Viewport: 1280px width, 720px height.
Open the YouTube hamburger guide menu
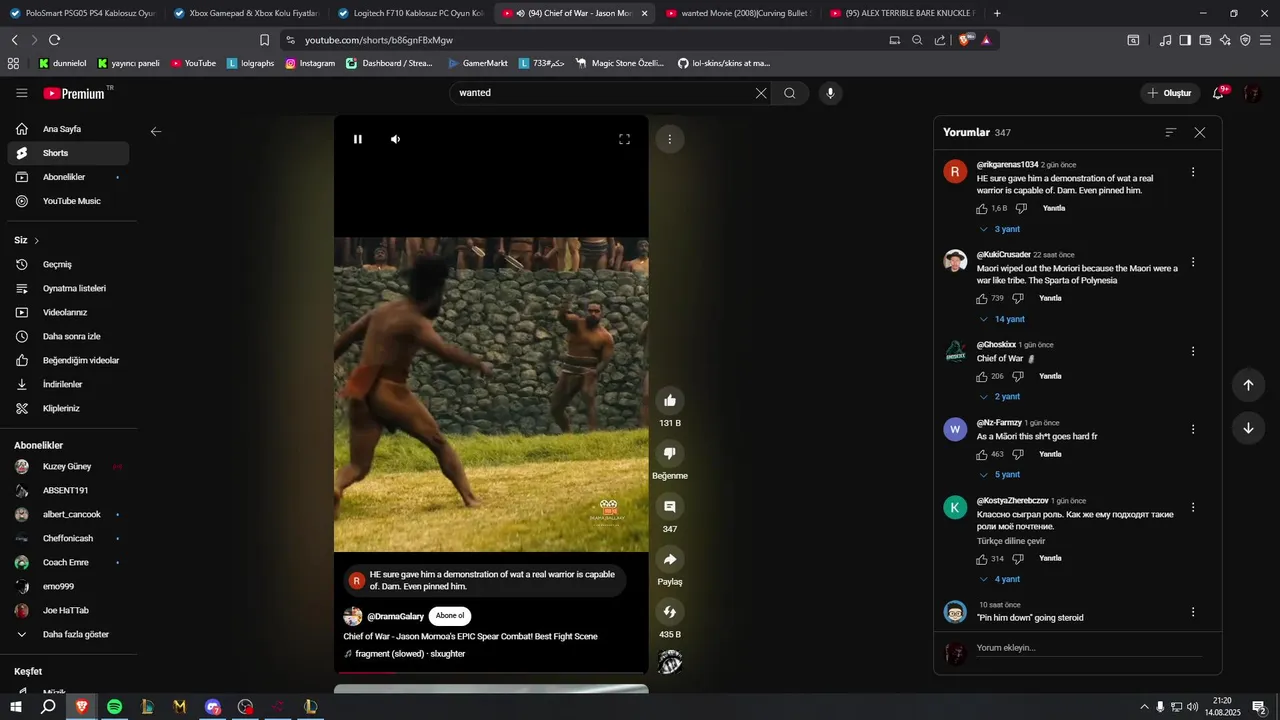click(22, 93)
